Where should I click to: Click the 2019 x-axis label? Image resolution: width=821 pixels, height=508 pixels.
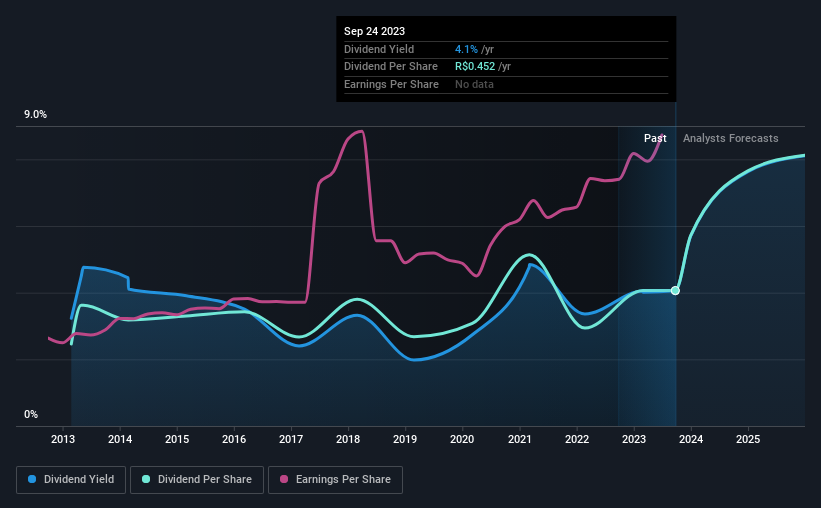tap(405, 439)
